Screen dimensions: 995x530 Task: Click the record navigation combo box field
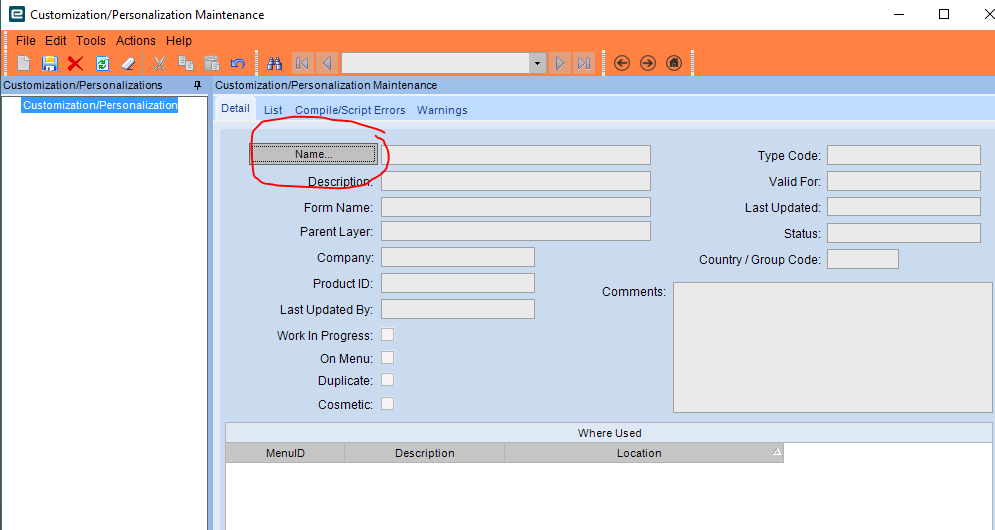pos(436,63)
